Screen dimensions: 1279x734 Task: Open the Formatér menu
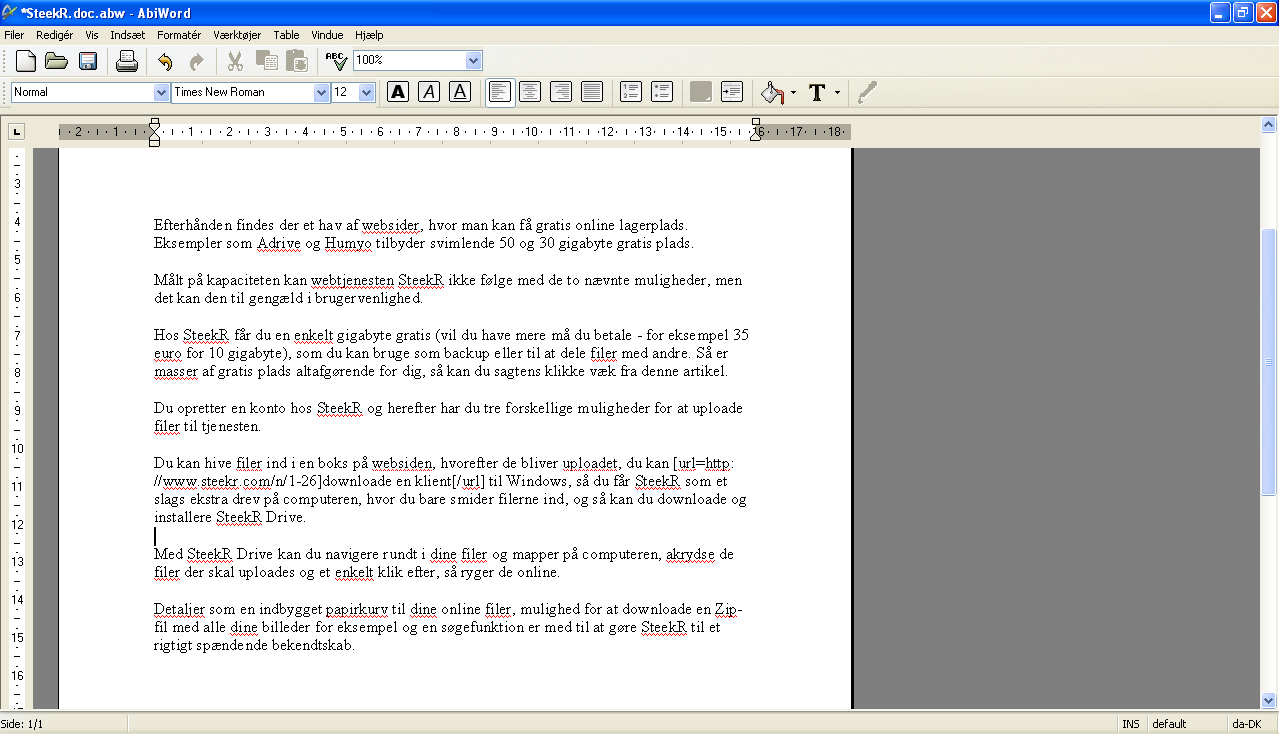click(x=179, y=34)
